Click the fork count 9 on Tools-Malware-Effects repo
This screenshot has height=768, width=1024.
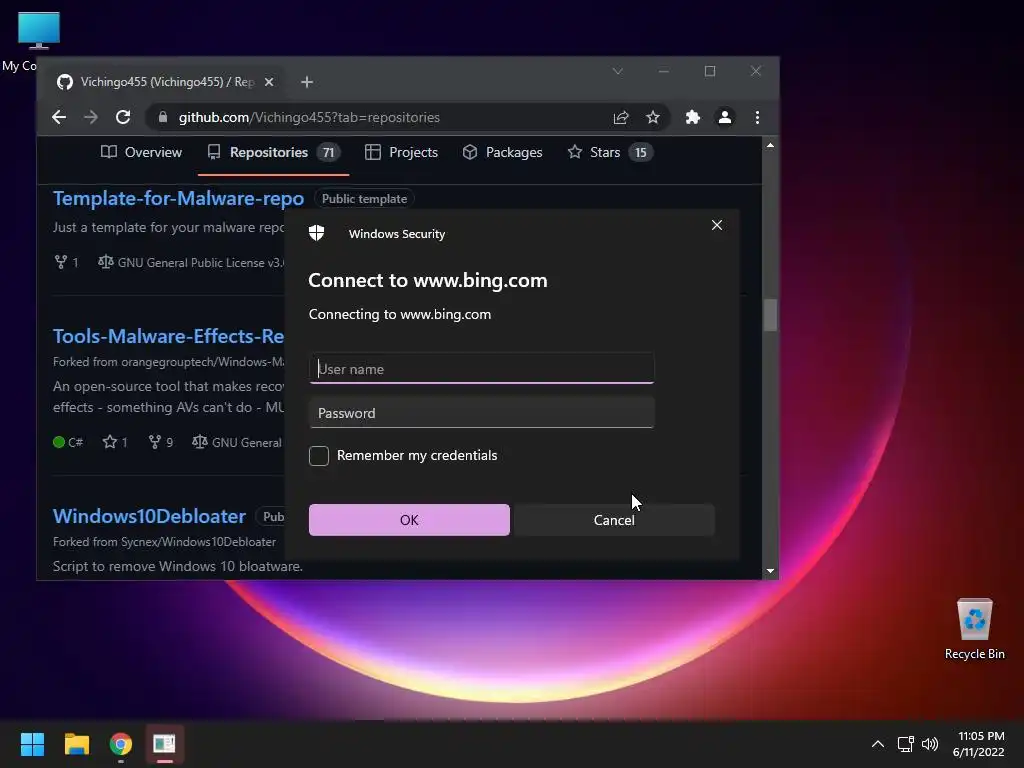(161, 442)
